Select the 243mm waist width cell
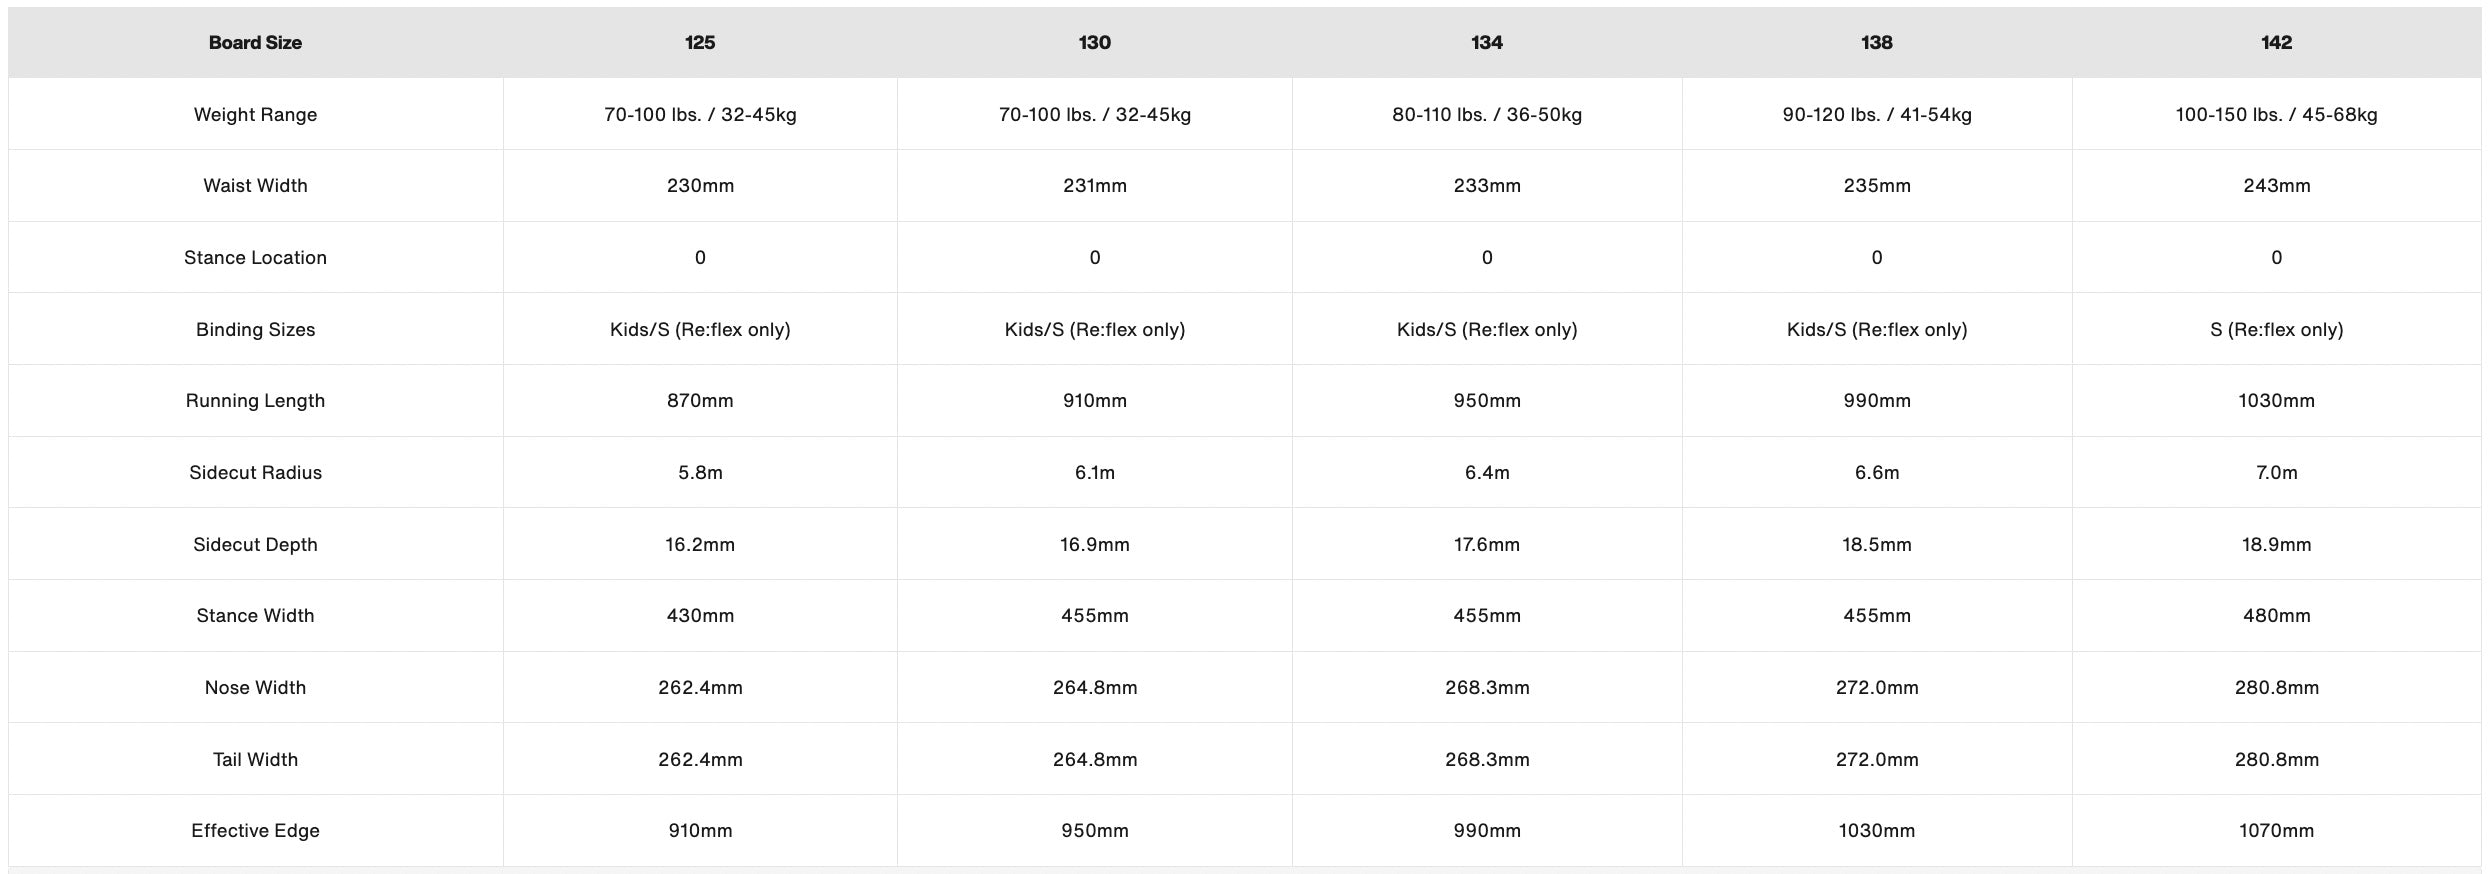Screen dimensions: 2492x874 2276,186
